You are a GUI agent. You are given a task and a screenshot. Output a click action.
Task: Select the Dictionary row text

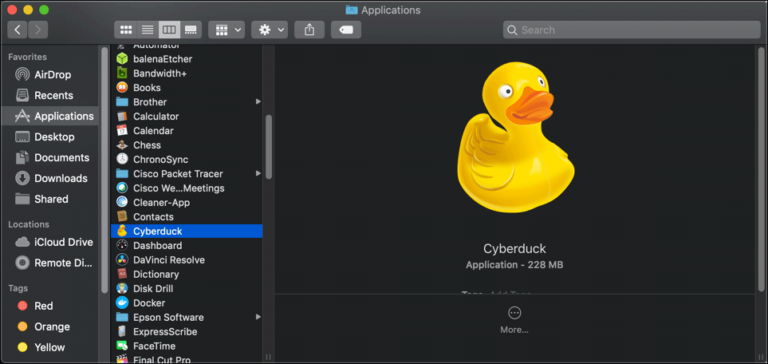156,274
